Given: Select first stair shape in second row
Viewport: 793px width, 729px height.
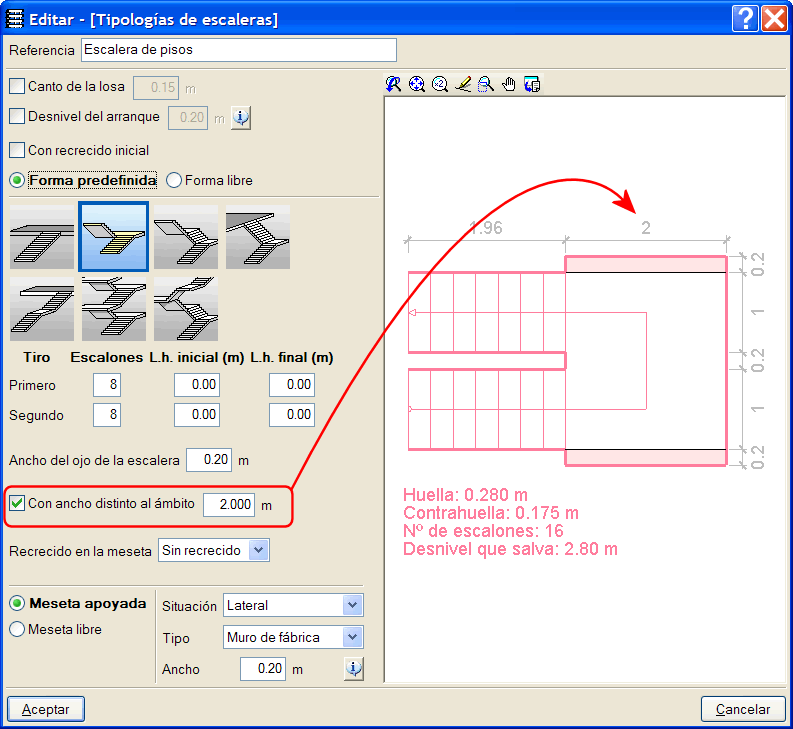Looking at the screenshot, I should pos(42,309).
